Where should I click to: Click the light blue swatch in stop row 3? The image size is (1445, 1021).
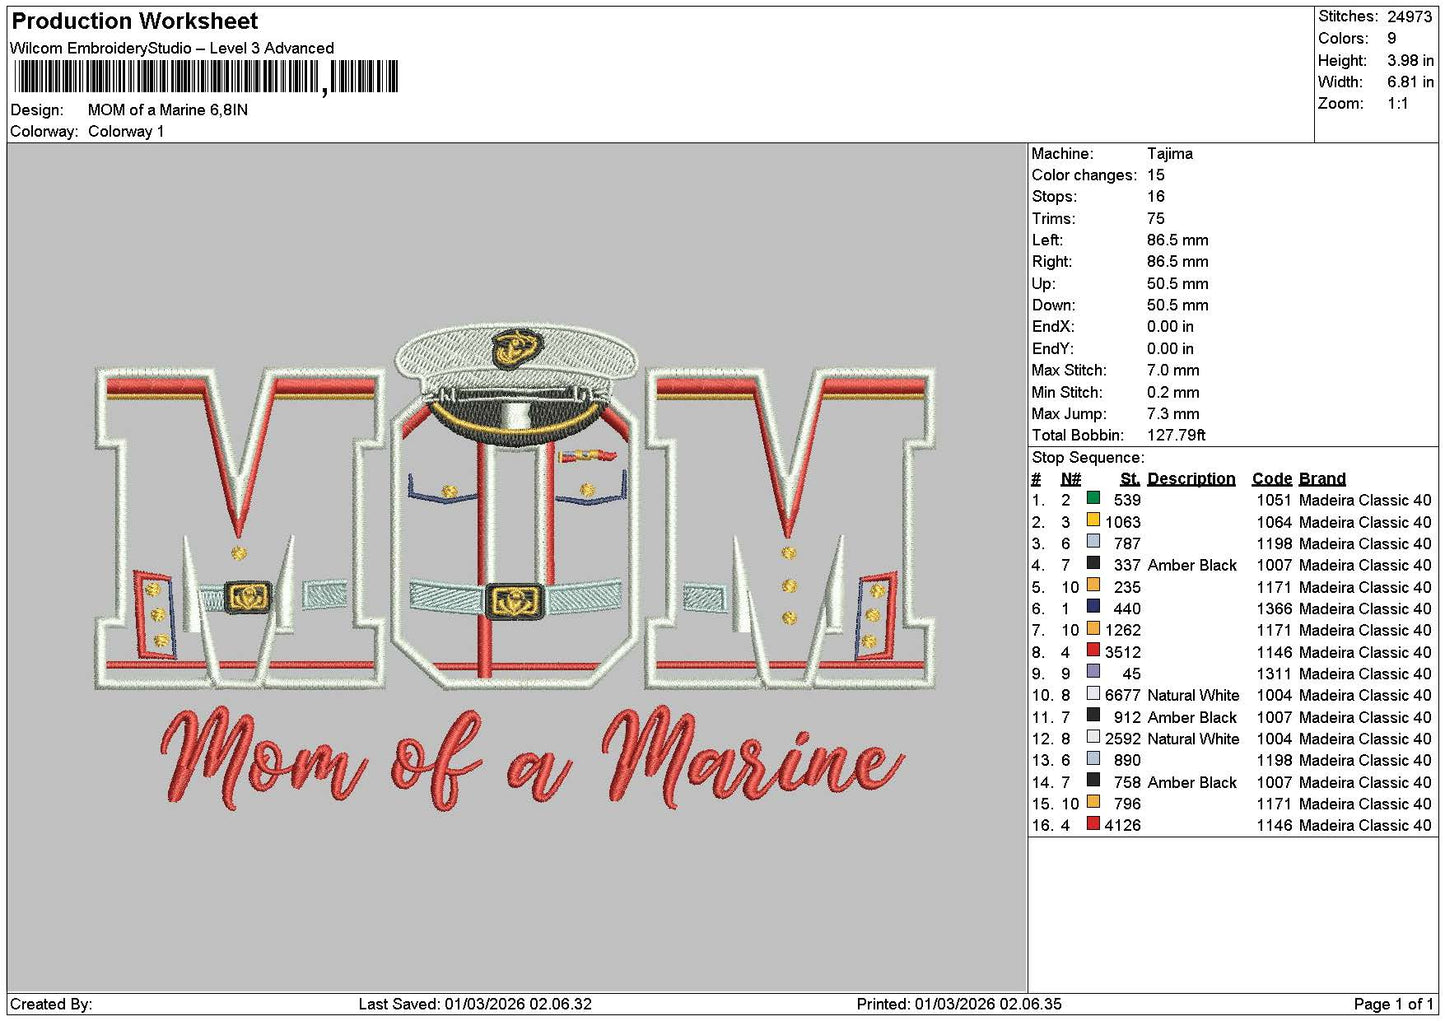[1093, 543]
